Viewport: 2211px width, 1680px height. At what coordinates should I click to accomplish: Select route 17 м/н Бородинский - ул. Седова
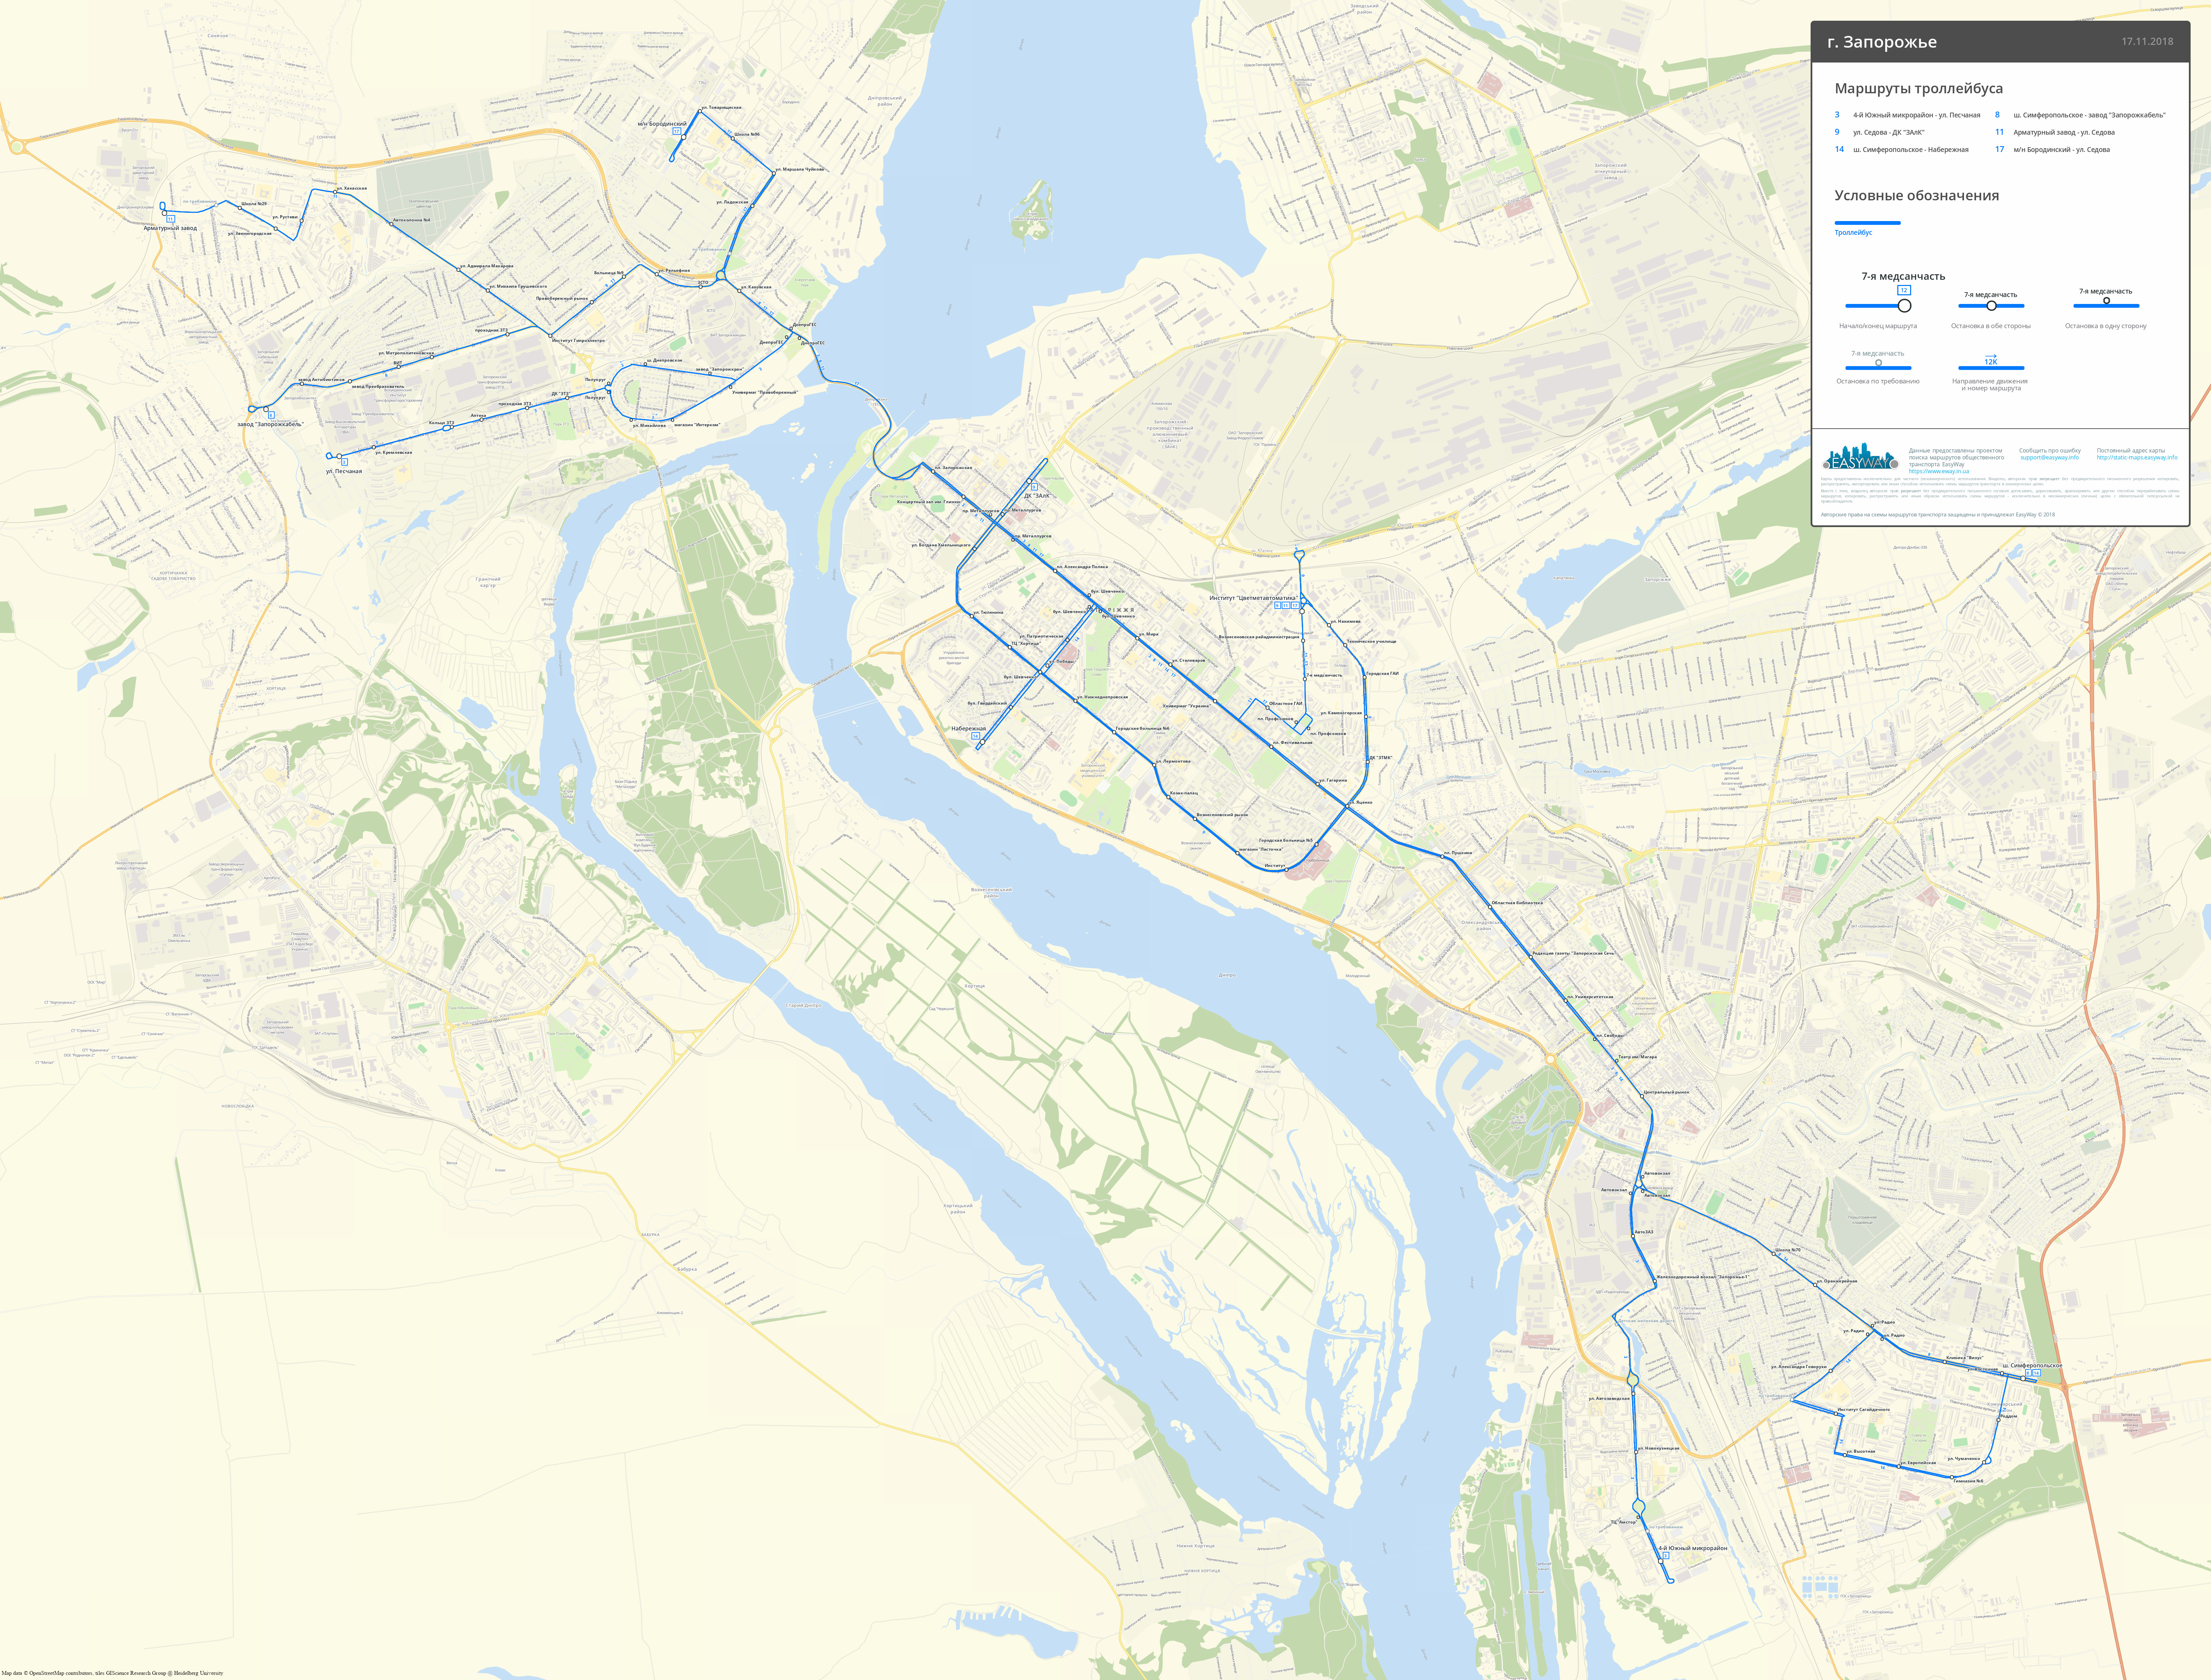tap(2052, 149)
